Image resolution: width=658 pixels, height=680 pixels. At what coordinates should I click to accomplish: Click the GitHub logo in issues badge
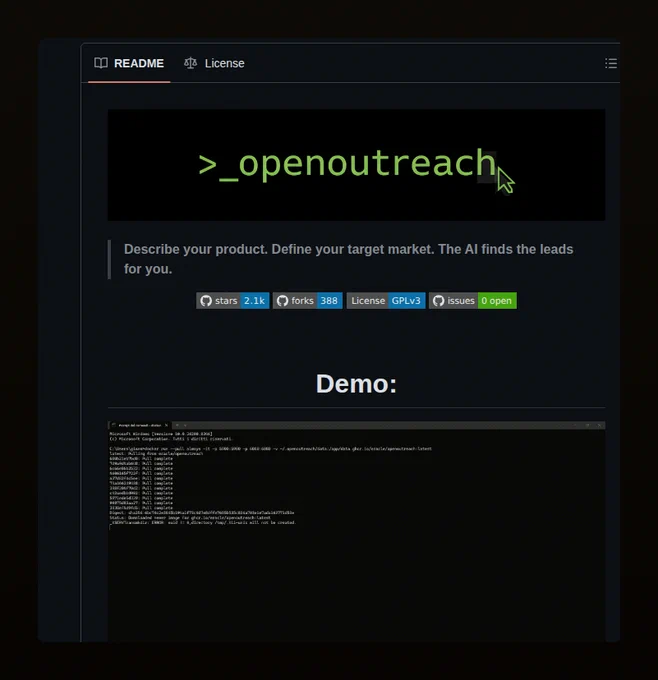pos(439,301)
